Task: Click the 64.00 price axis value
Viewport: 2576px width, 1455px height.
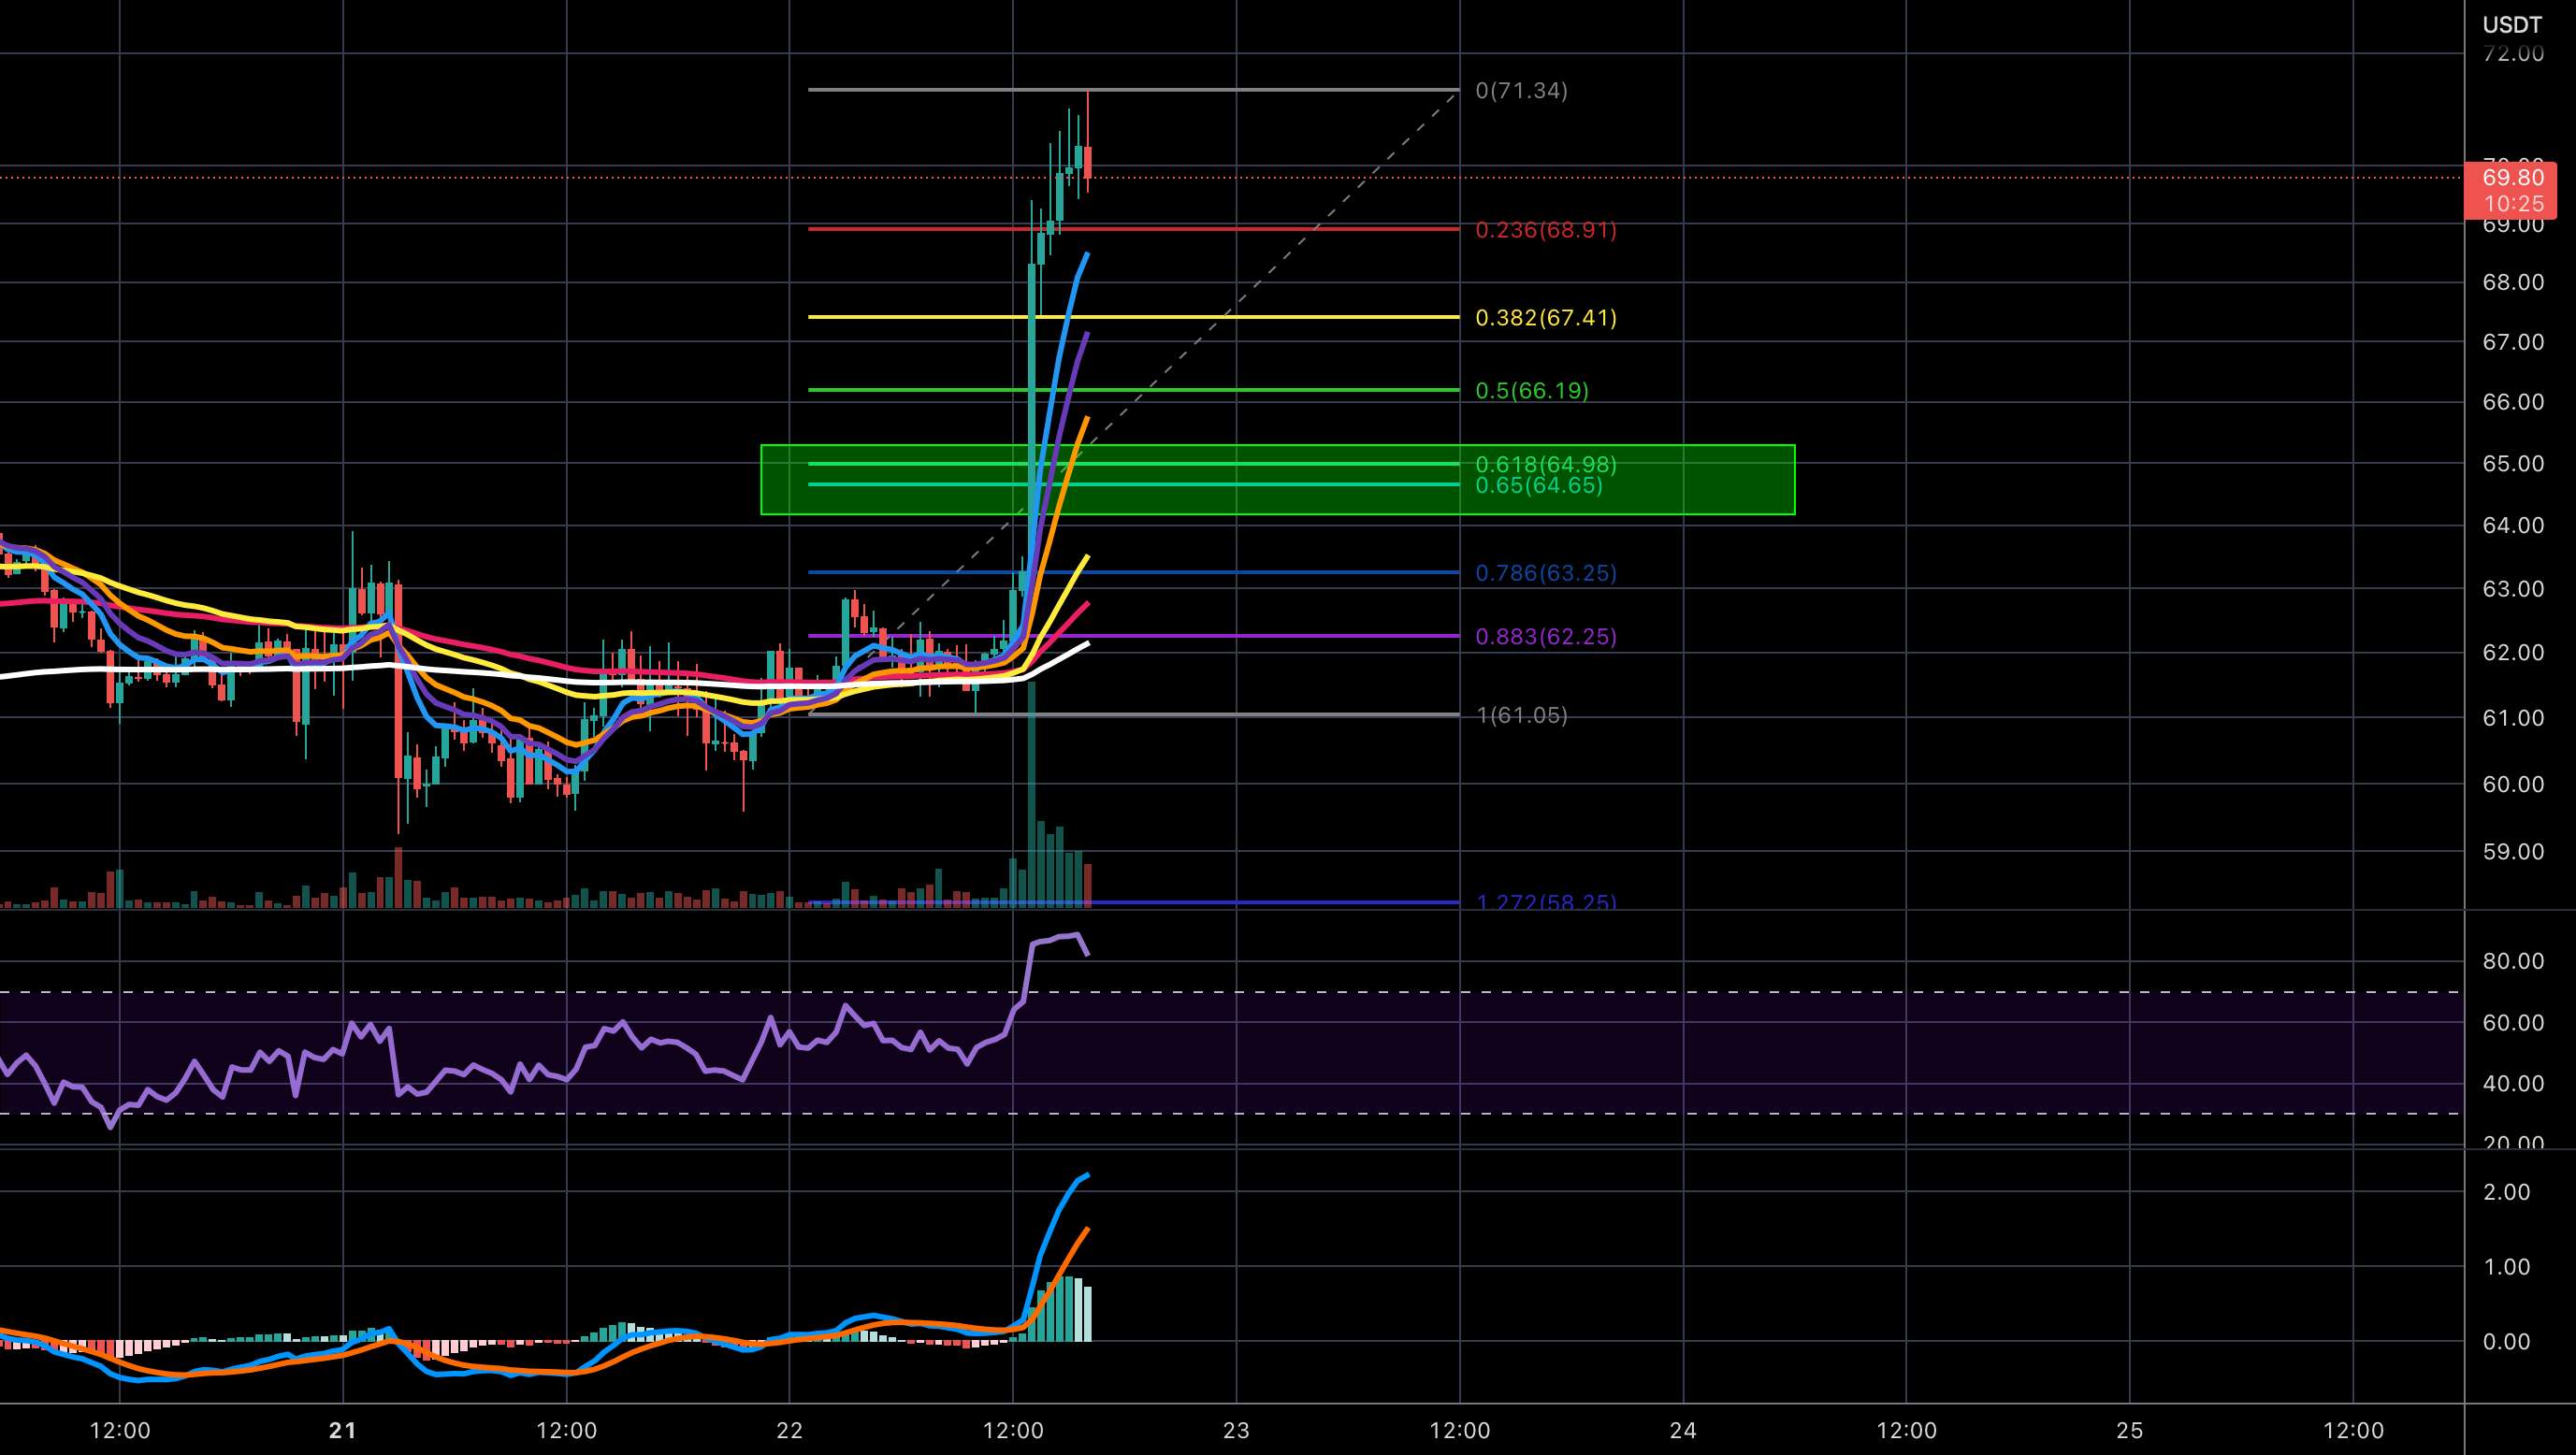Action: coord(2512,526)
